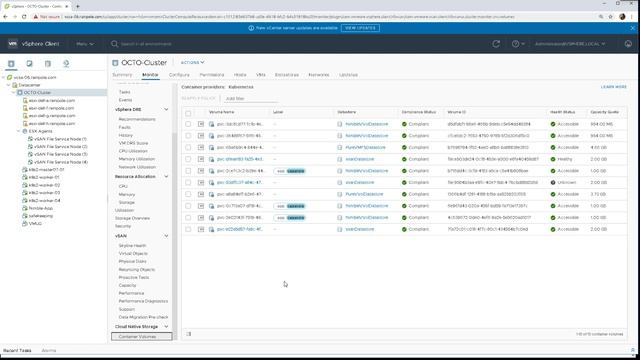The image size is (640, 360).
Task: Open the Menu dropdown in the header
Action: click(x=85, y=44)
